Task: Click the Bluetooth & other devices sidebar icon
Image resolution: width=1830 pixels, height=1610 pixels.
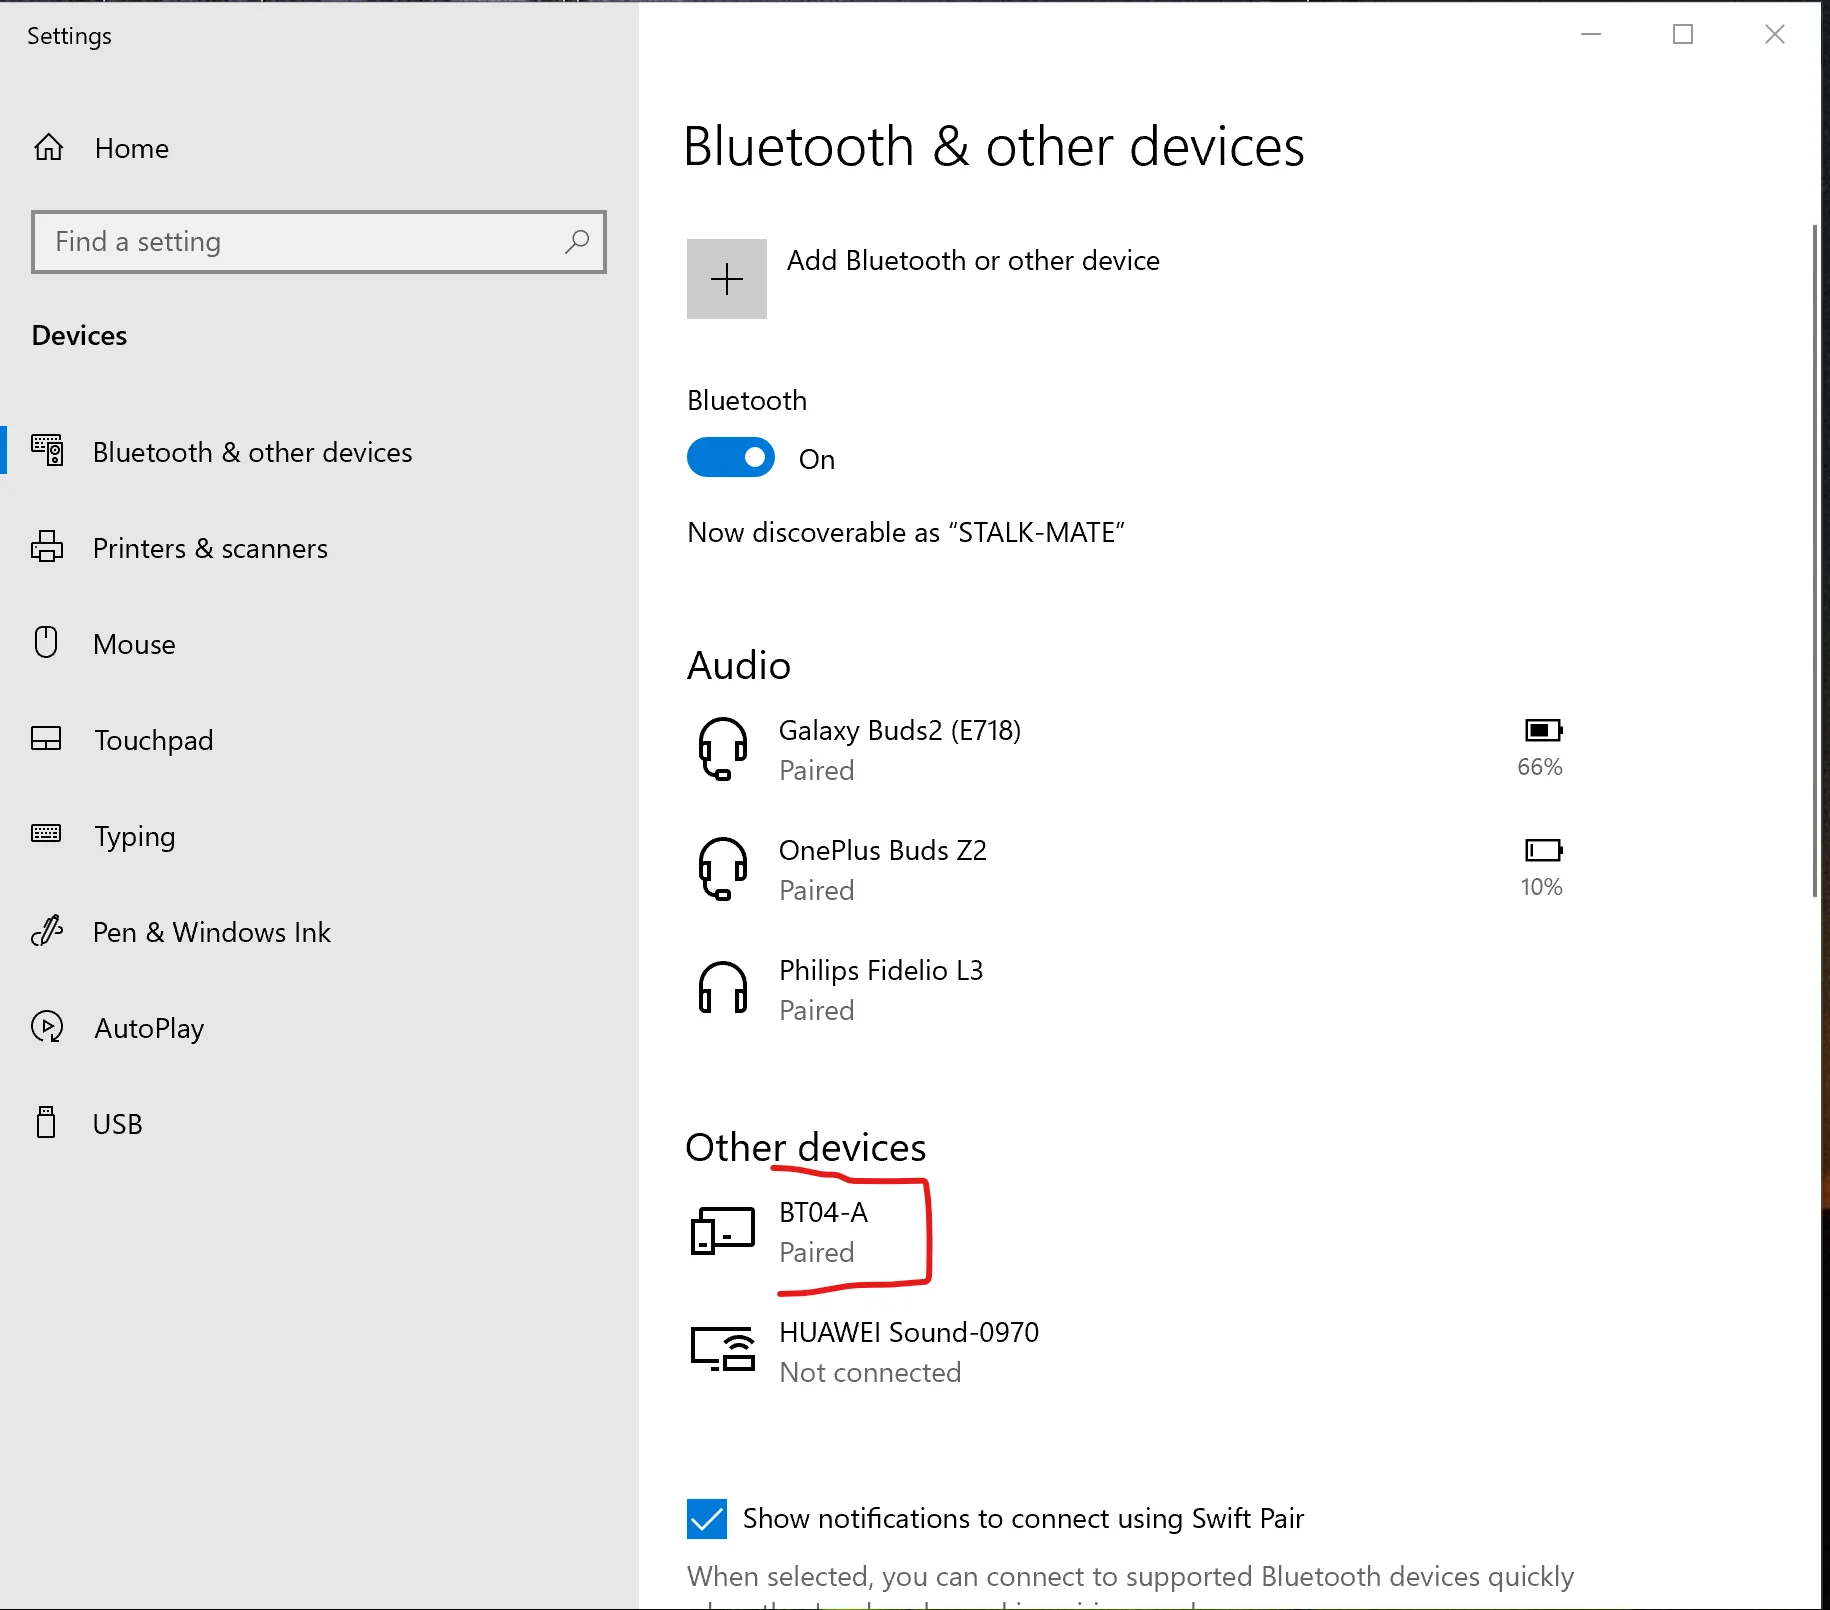Action: [47, 451]
